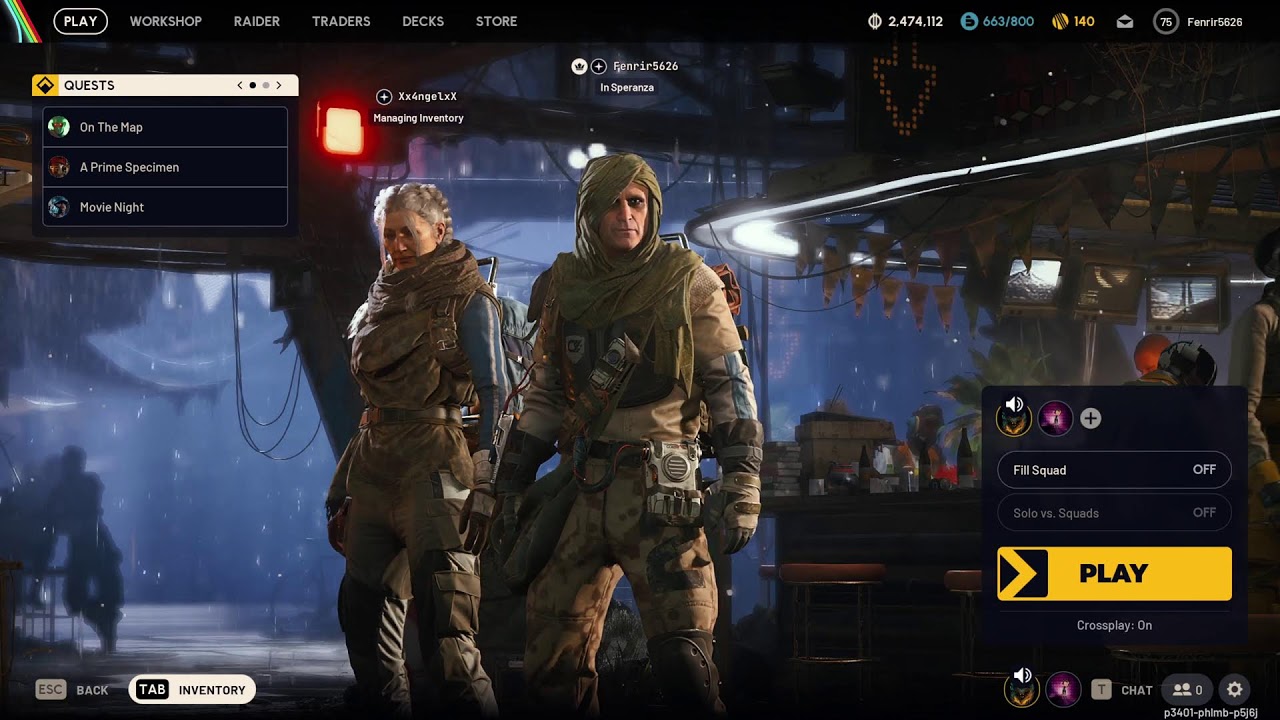1280x720 pixels.
Task: Switch to the Workshop tab
Action: pos(166,21)
